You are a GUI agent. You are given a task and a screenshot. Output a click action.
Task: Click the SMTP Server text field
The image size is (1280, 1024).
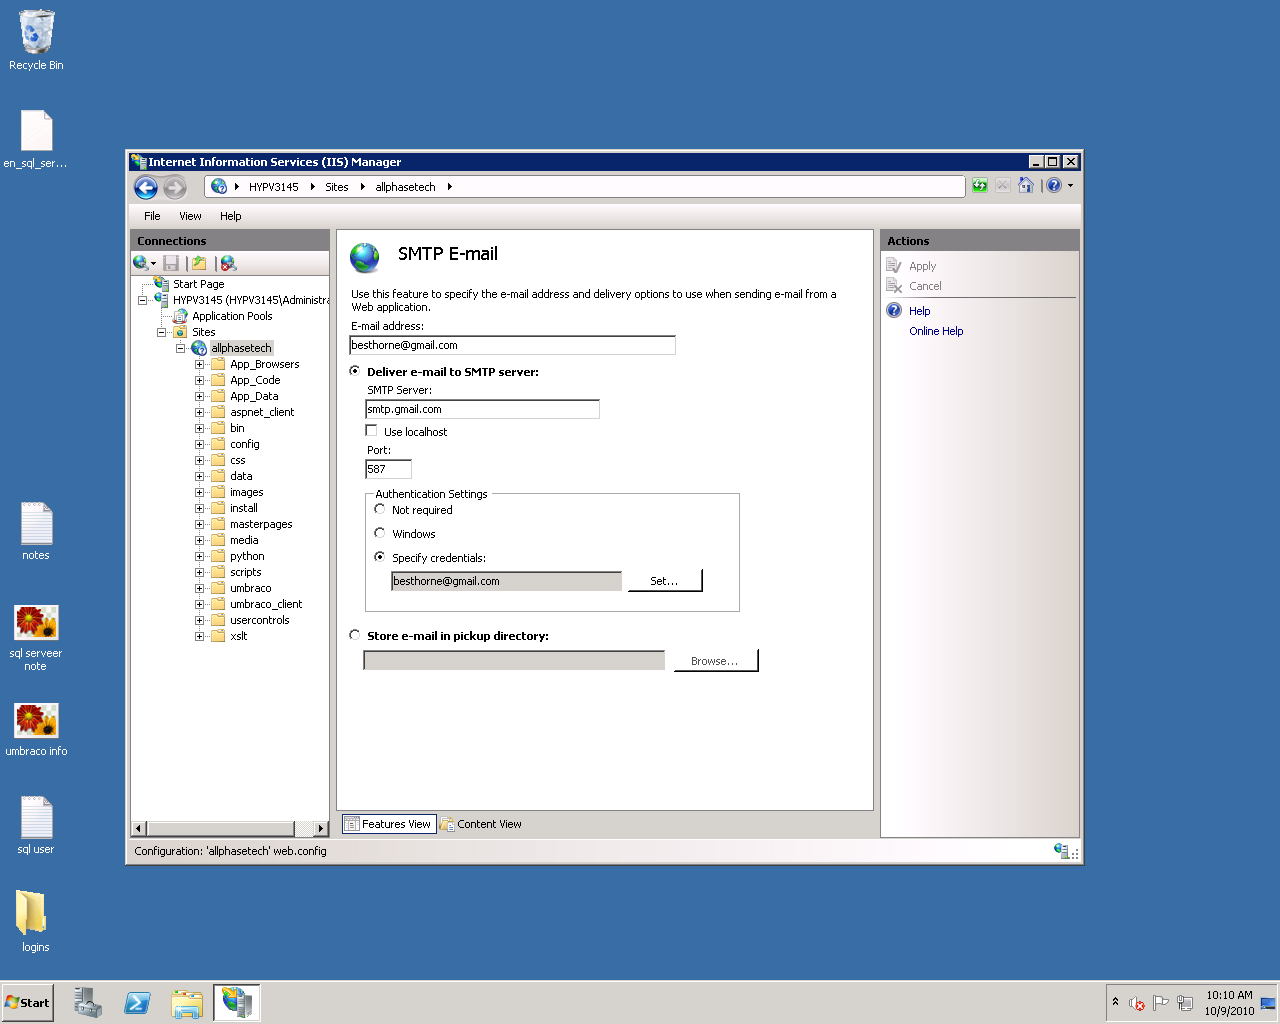(482, 409)
